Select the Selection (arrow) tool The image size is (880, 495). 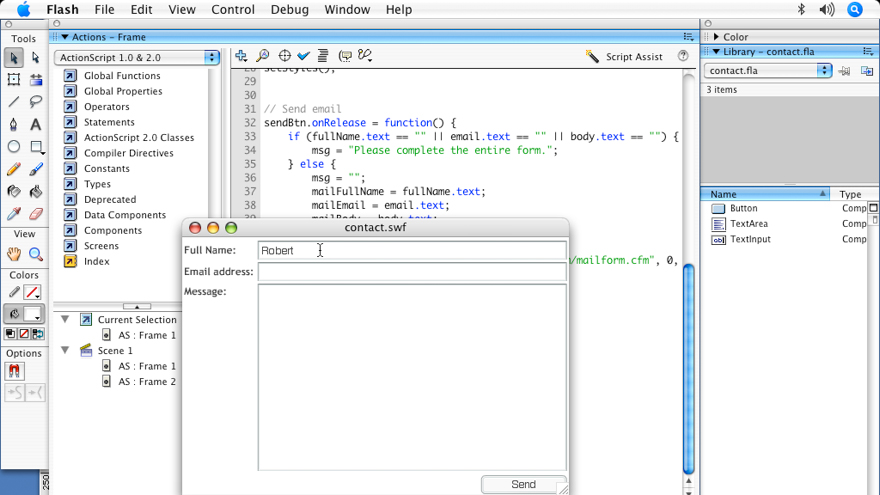pos(14,57)
